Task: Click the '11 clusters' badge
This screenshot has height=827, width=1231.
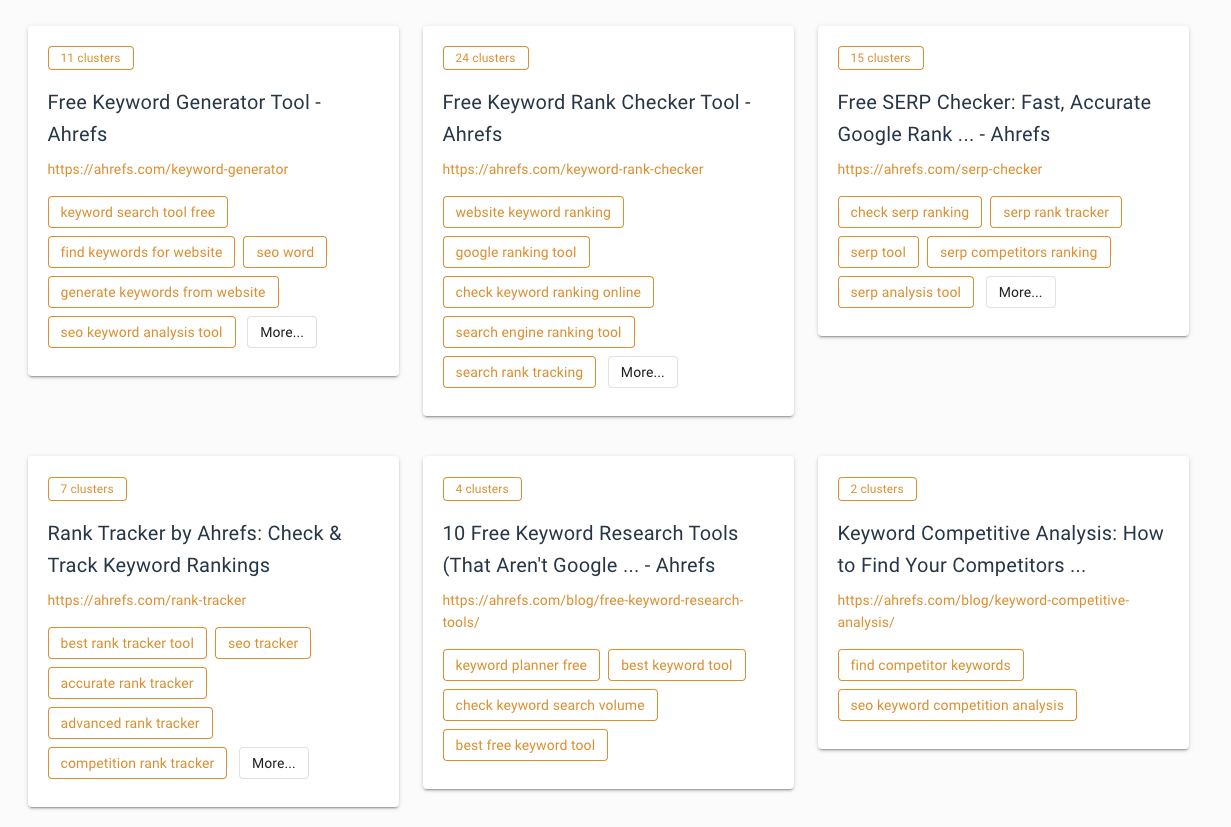Action: (x=90, y=57)
